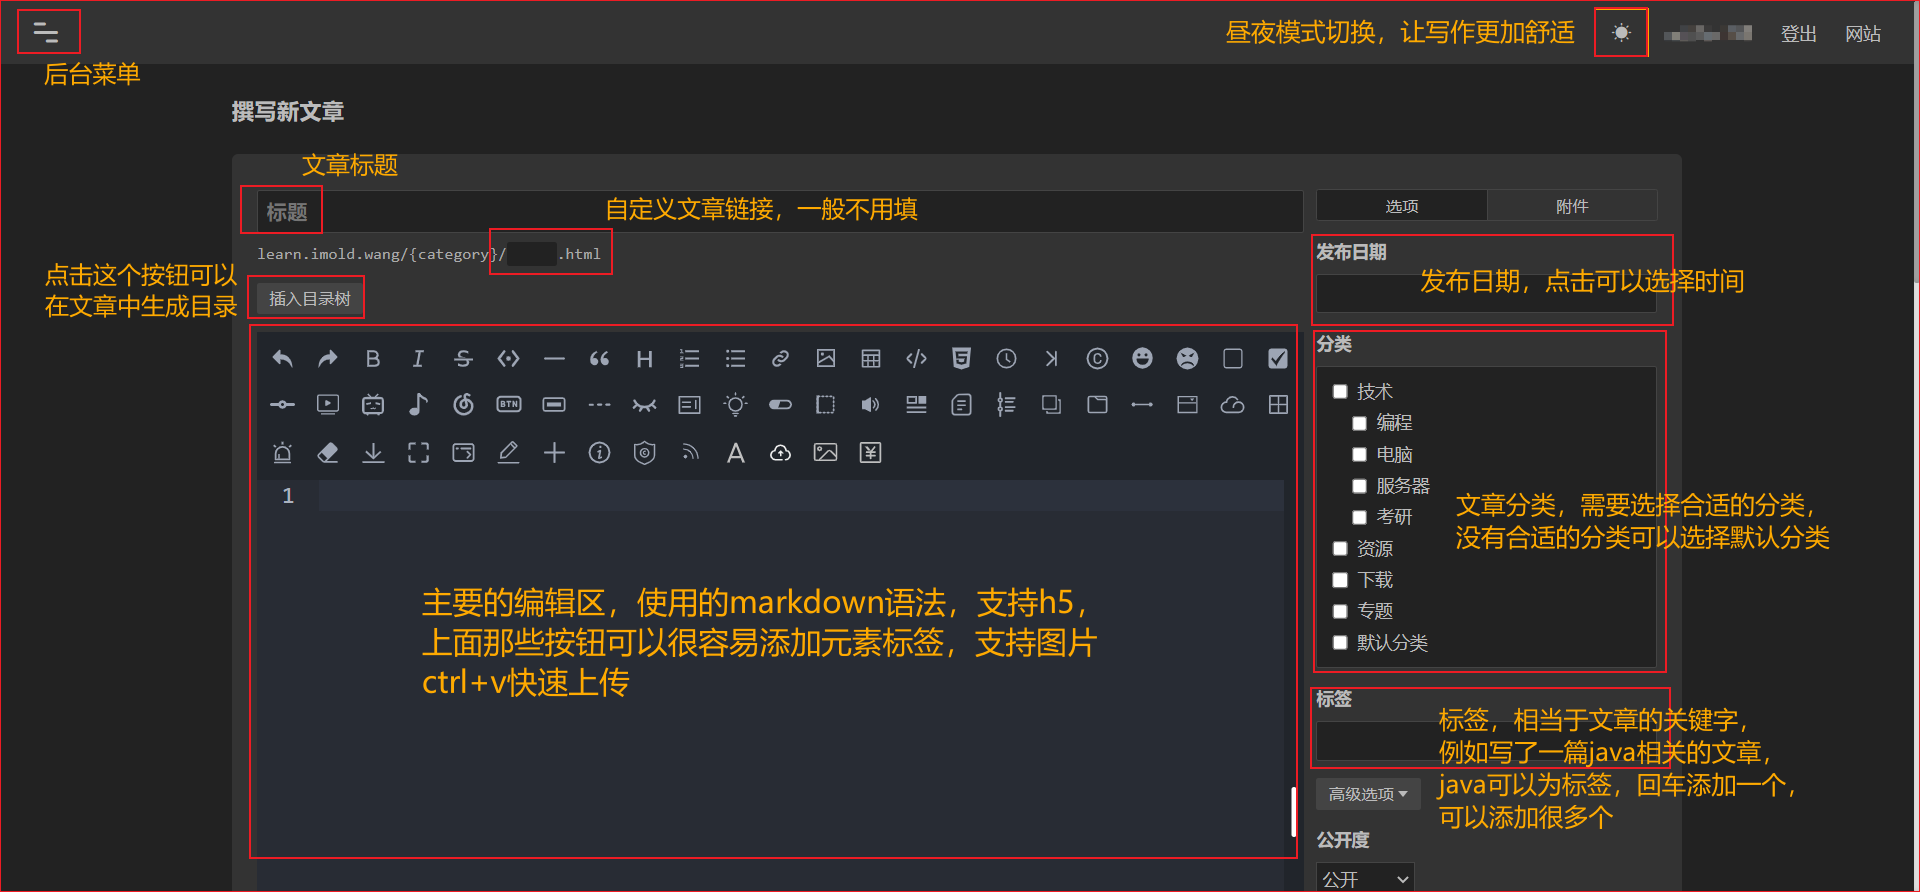Click the info circle icon

[599, 453]
